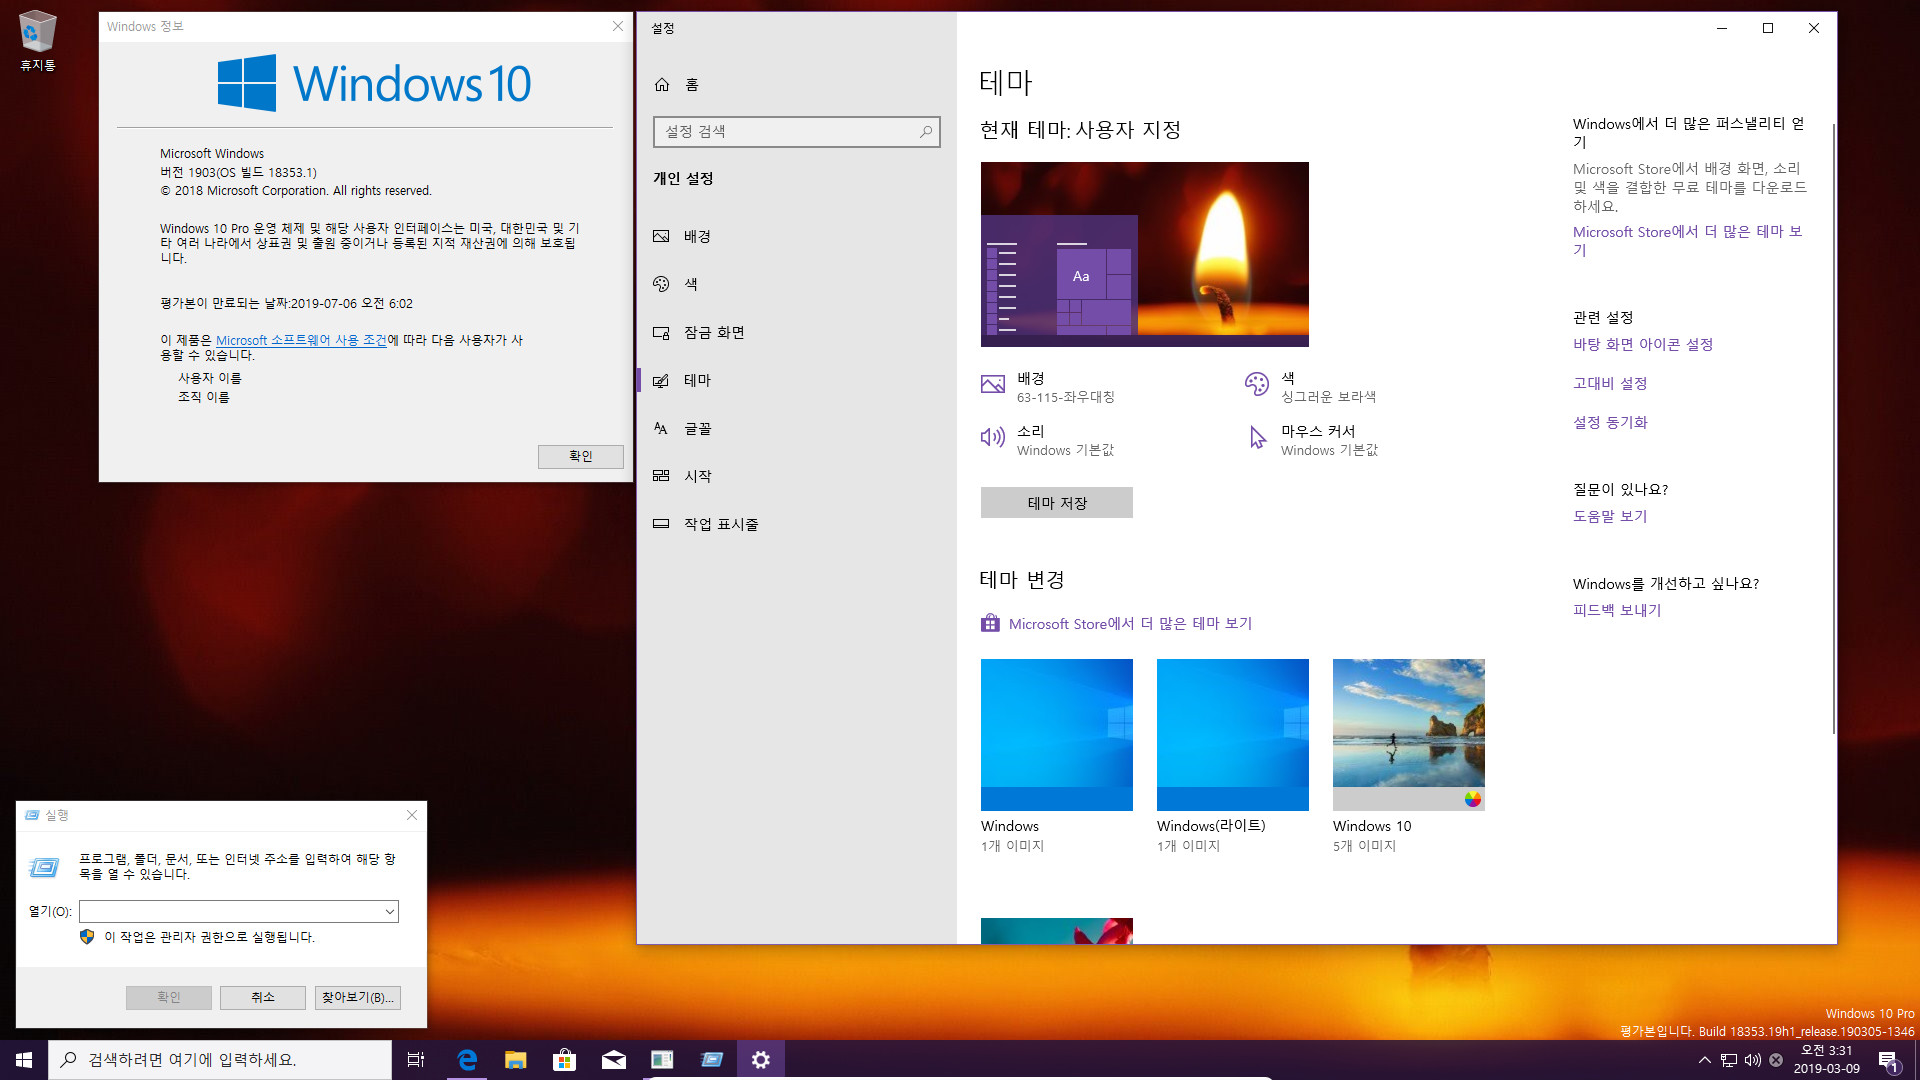The image size is (1920, 1080).
Task: Select the Background picture icon in sidebar
Action: 661,237
